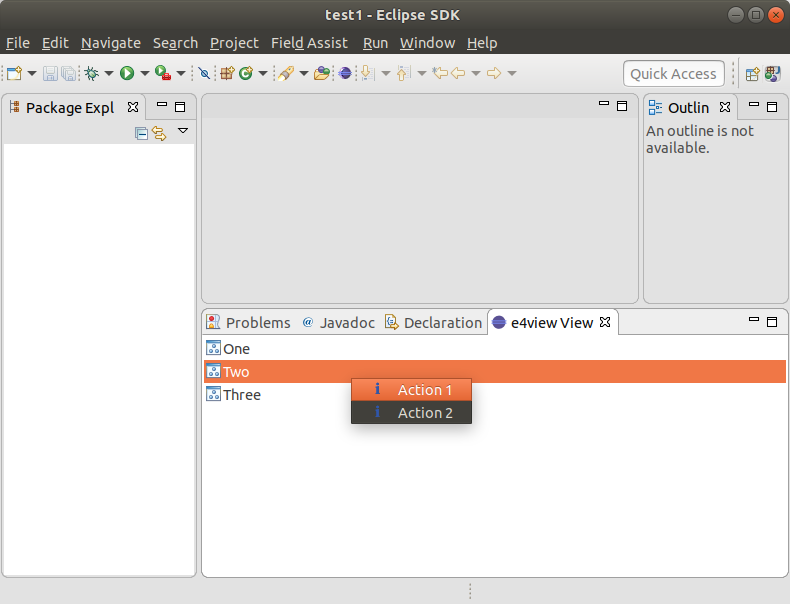Switch to the Problems tab

tap(248, 322)
